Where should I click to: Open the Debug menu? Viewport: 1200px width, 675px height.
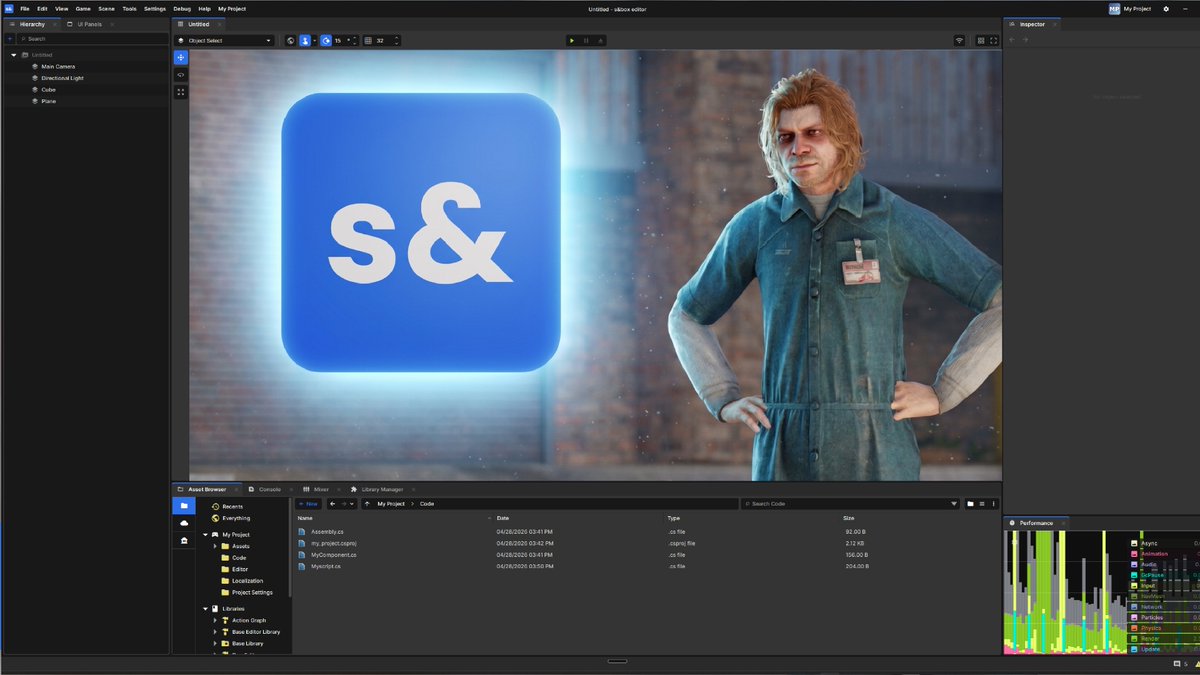click(x=182, y=8)
